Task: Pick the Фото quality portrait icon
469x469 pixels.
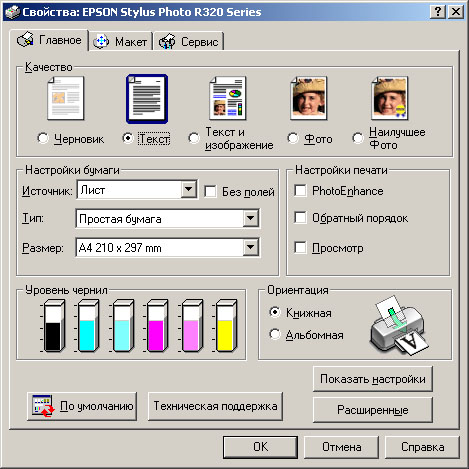Action: coord(309,98)
